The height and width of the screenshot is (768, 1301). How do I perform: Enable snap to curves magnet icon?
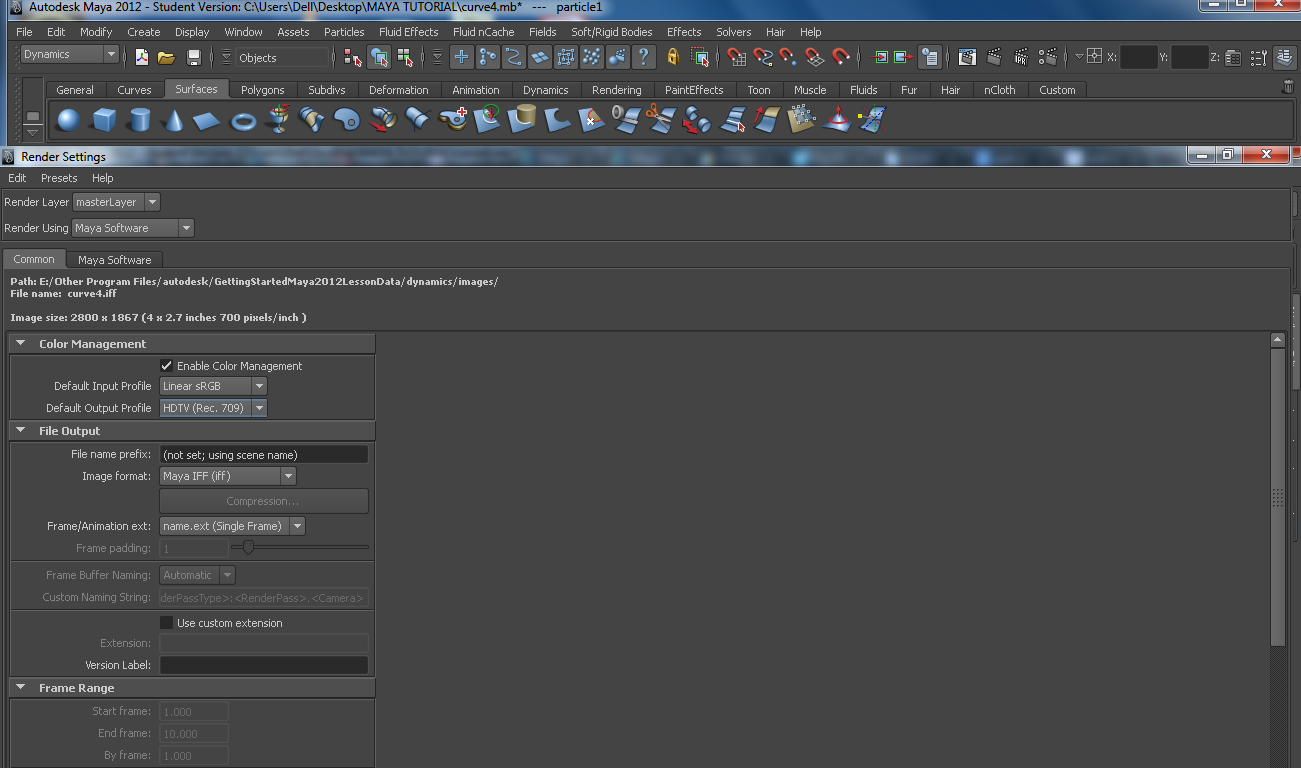pyautogui.click(x=763, y=57)
